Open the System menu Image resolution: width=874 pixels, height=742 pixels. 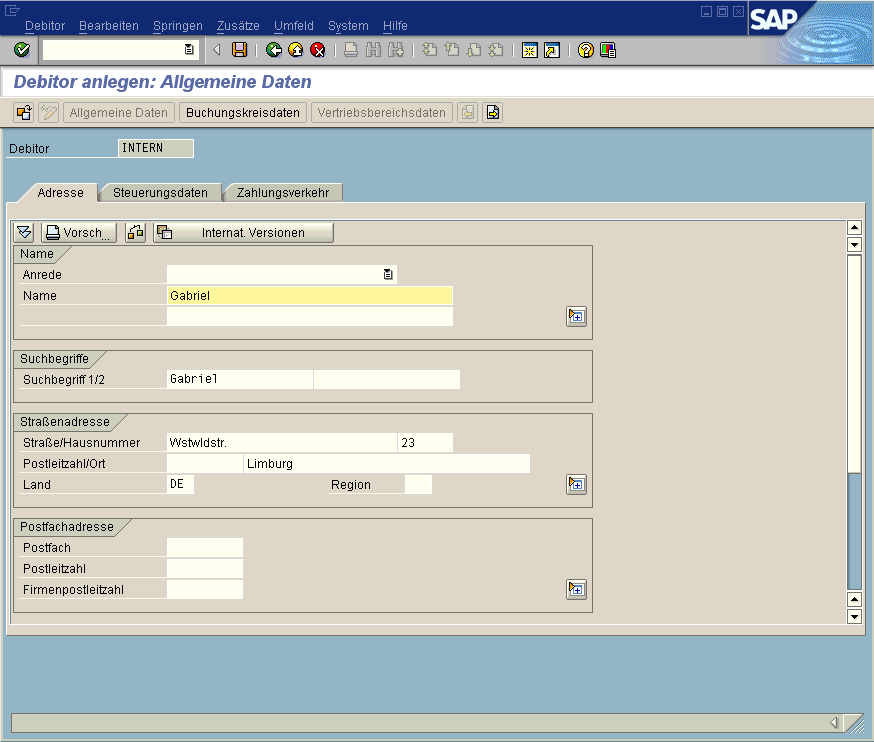(x=348, y=26)
